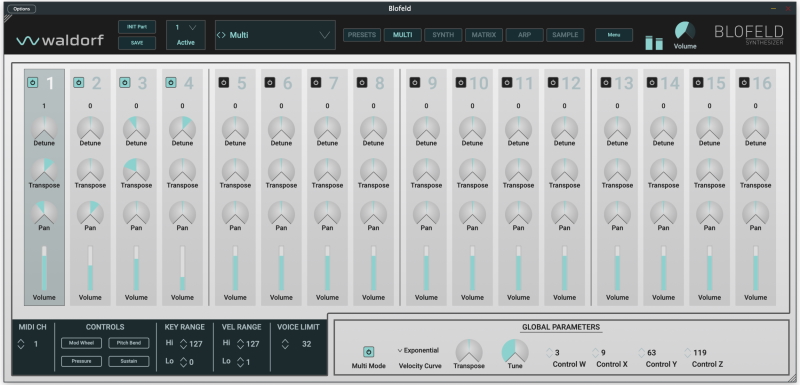This screenshot has width=800, height=385.
Task: Click part 1 Volume slider
Action: (44, 268)
